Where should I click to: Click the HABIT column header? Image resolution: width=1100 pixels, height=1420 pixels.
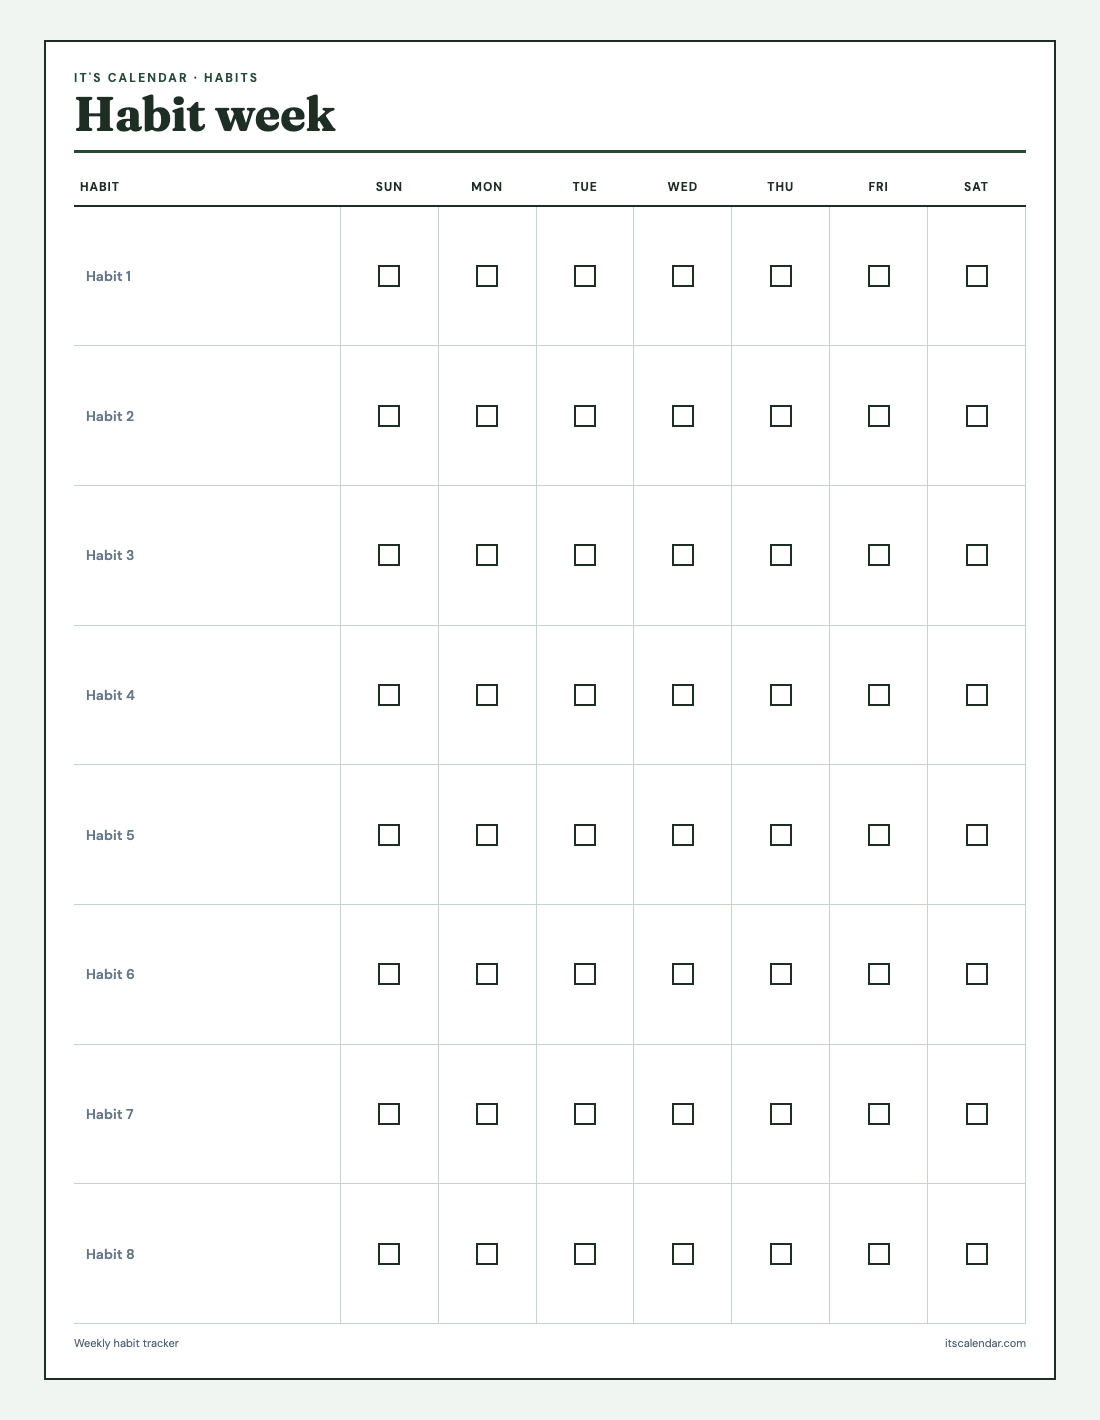point(99,187)
